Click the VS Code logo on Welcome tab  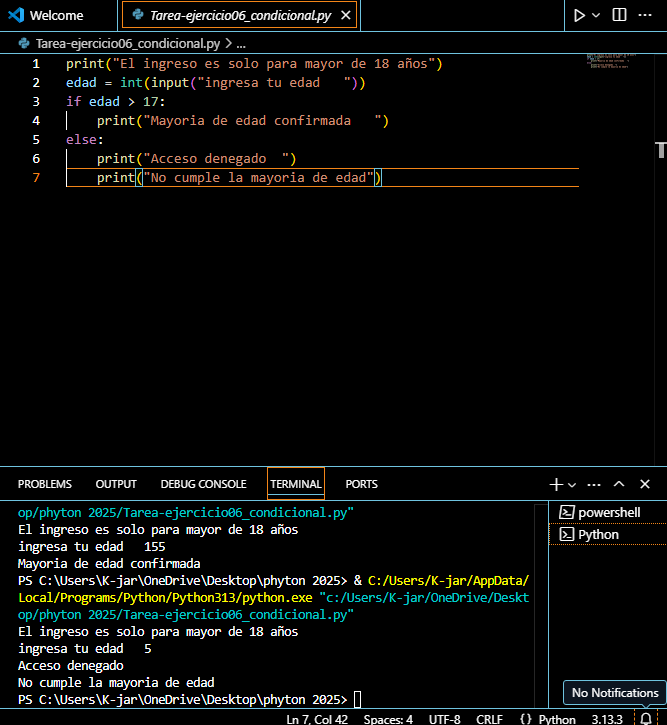click(x=16, y=15)
